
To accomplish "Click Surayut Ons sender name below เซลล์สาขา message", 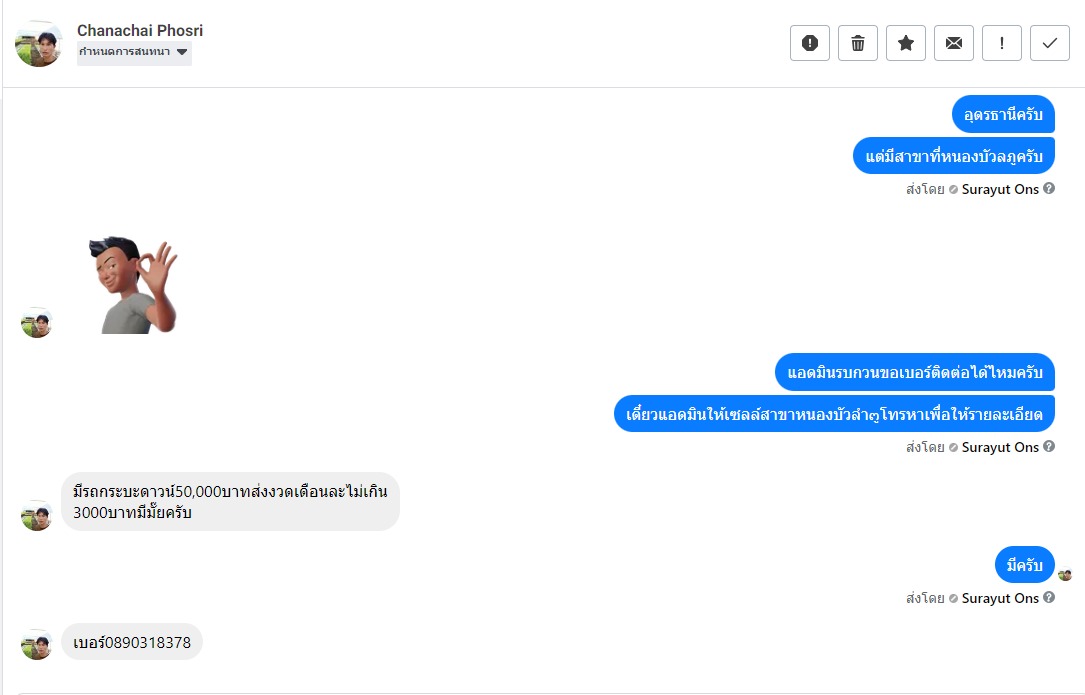I will [x=1000, y=447].
